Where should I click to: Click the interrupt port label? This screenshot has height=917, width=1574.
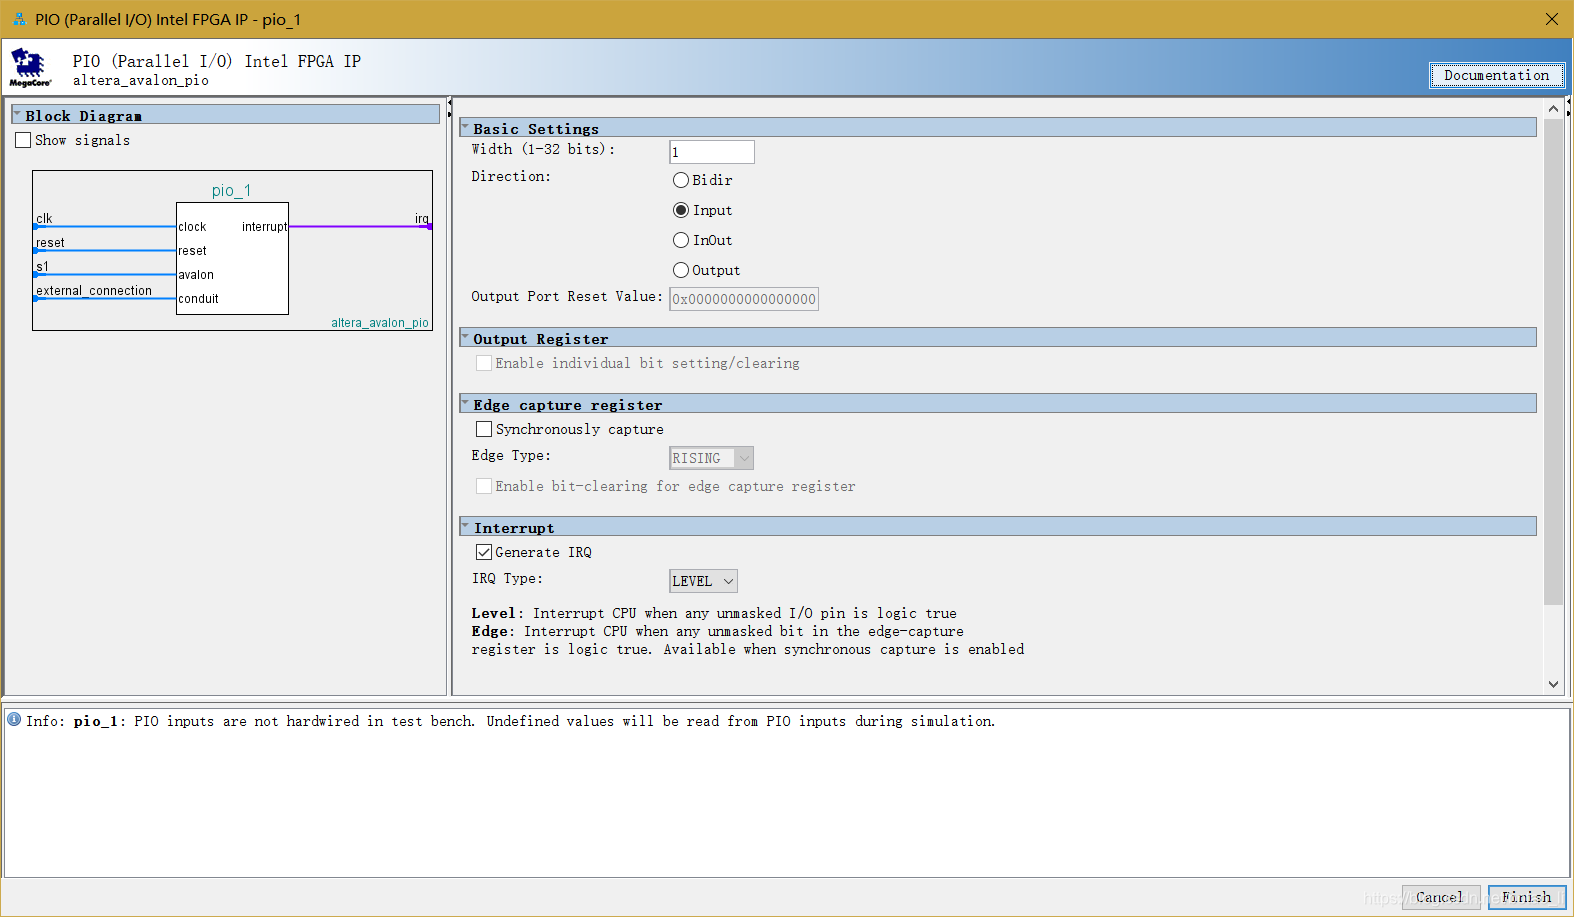pyautogui.click(x=264, y=227)
